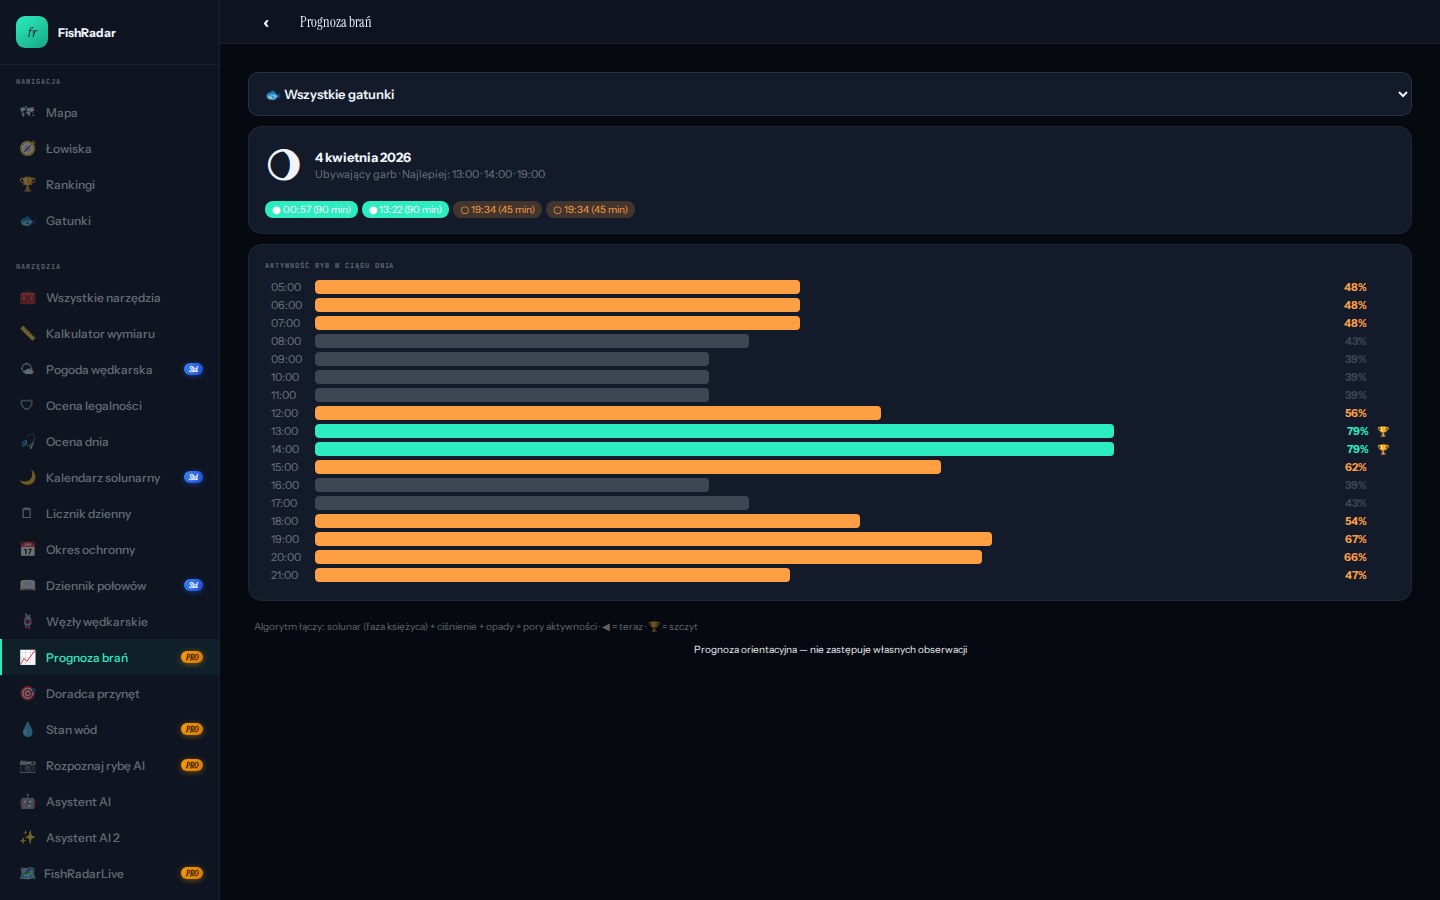Click the moon phase icon
The height and width of the screenshot is (900, 1440).
[284, 165]
